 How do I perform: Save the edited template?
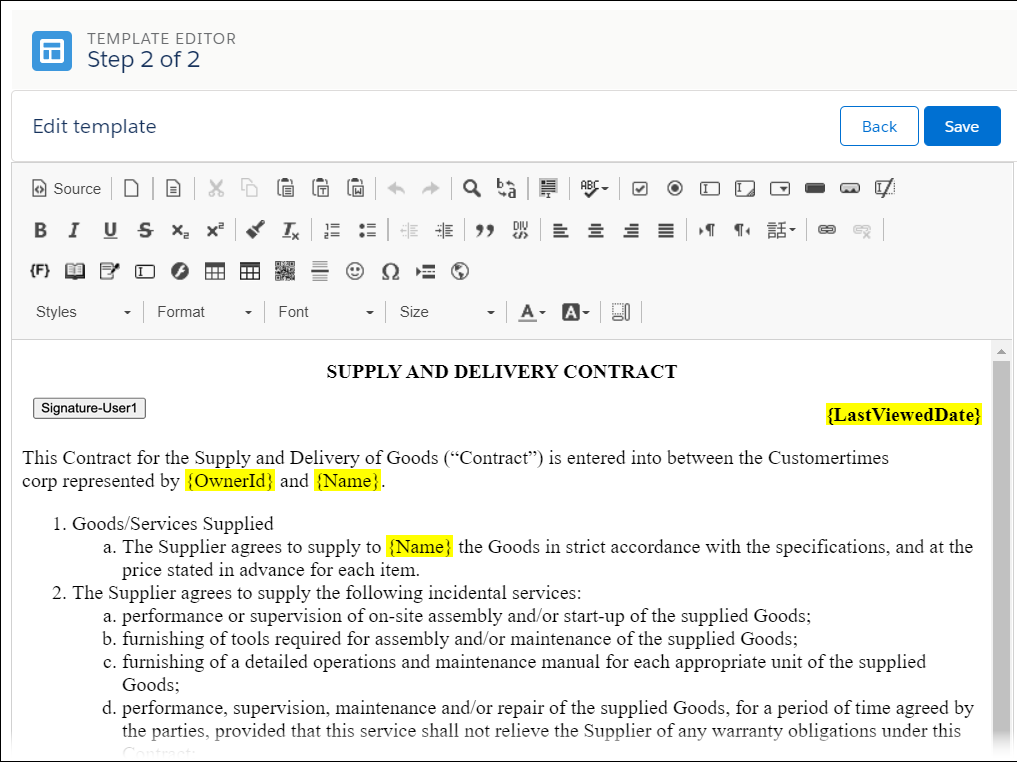tap(961, 126)
